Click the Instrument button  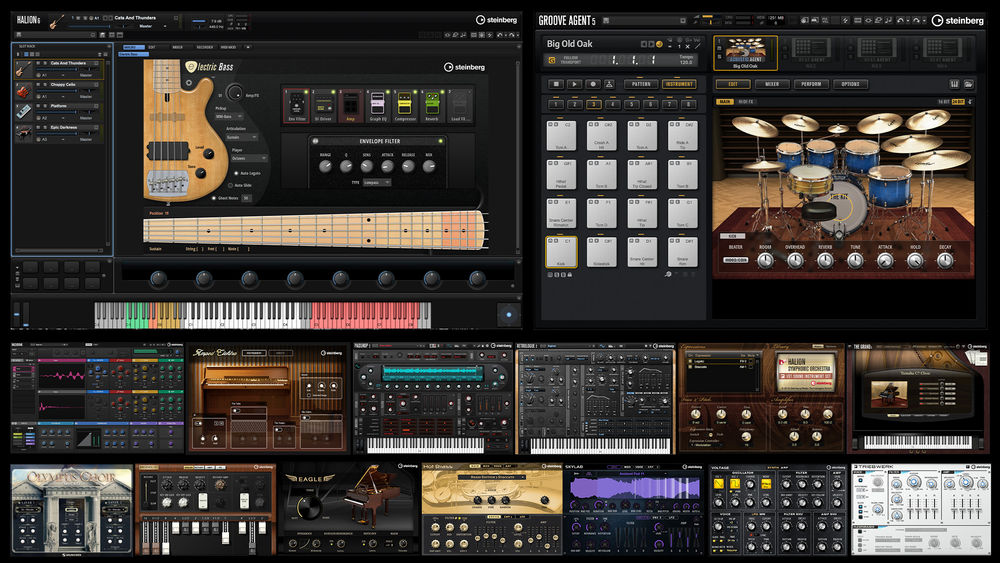pyautogui.click(x=679, y=84)
